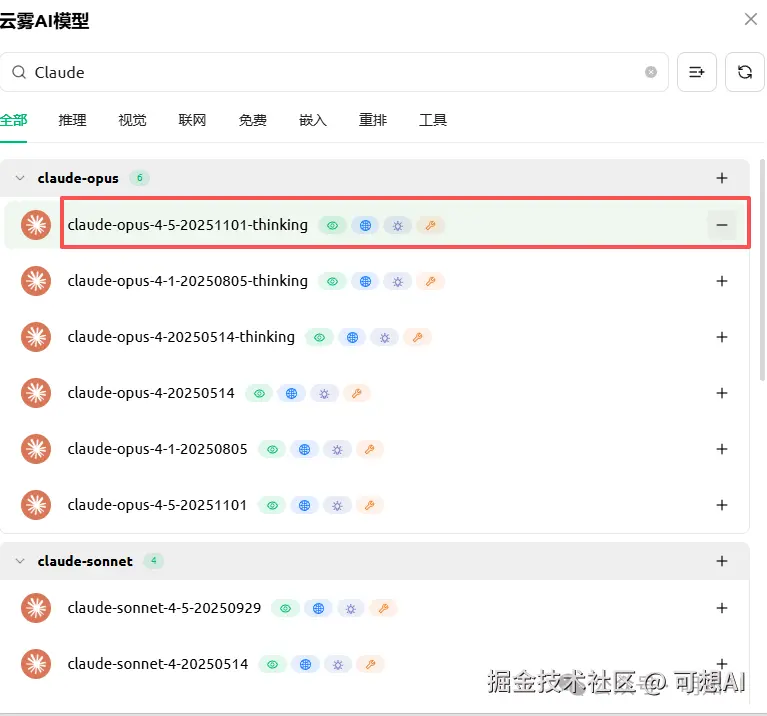This screenshot has height=716, width=767.
Task: Click the search magnifier icon
Action: 19,72
